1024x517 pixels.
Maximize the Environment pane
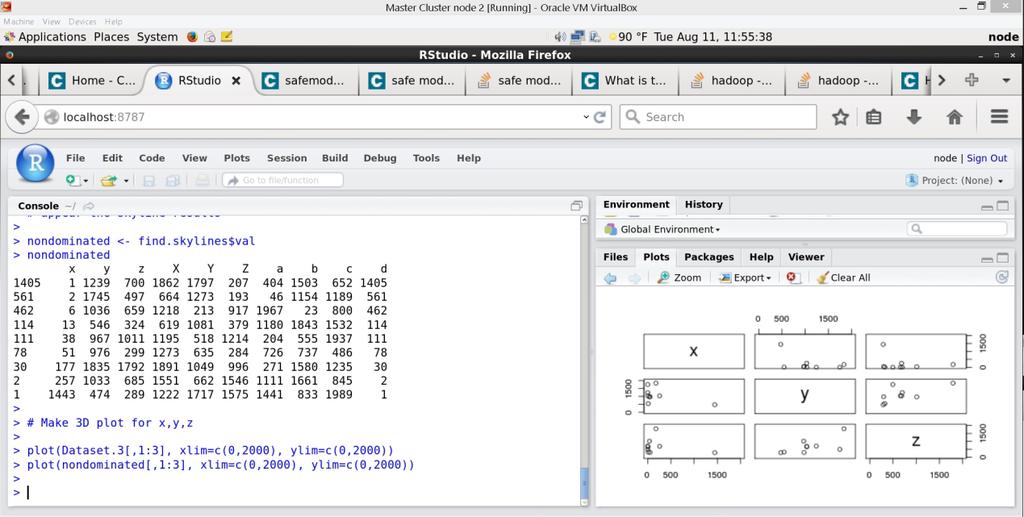(1002, 206)
